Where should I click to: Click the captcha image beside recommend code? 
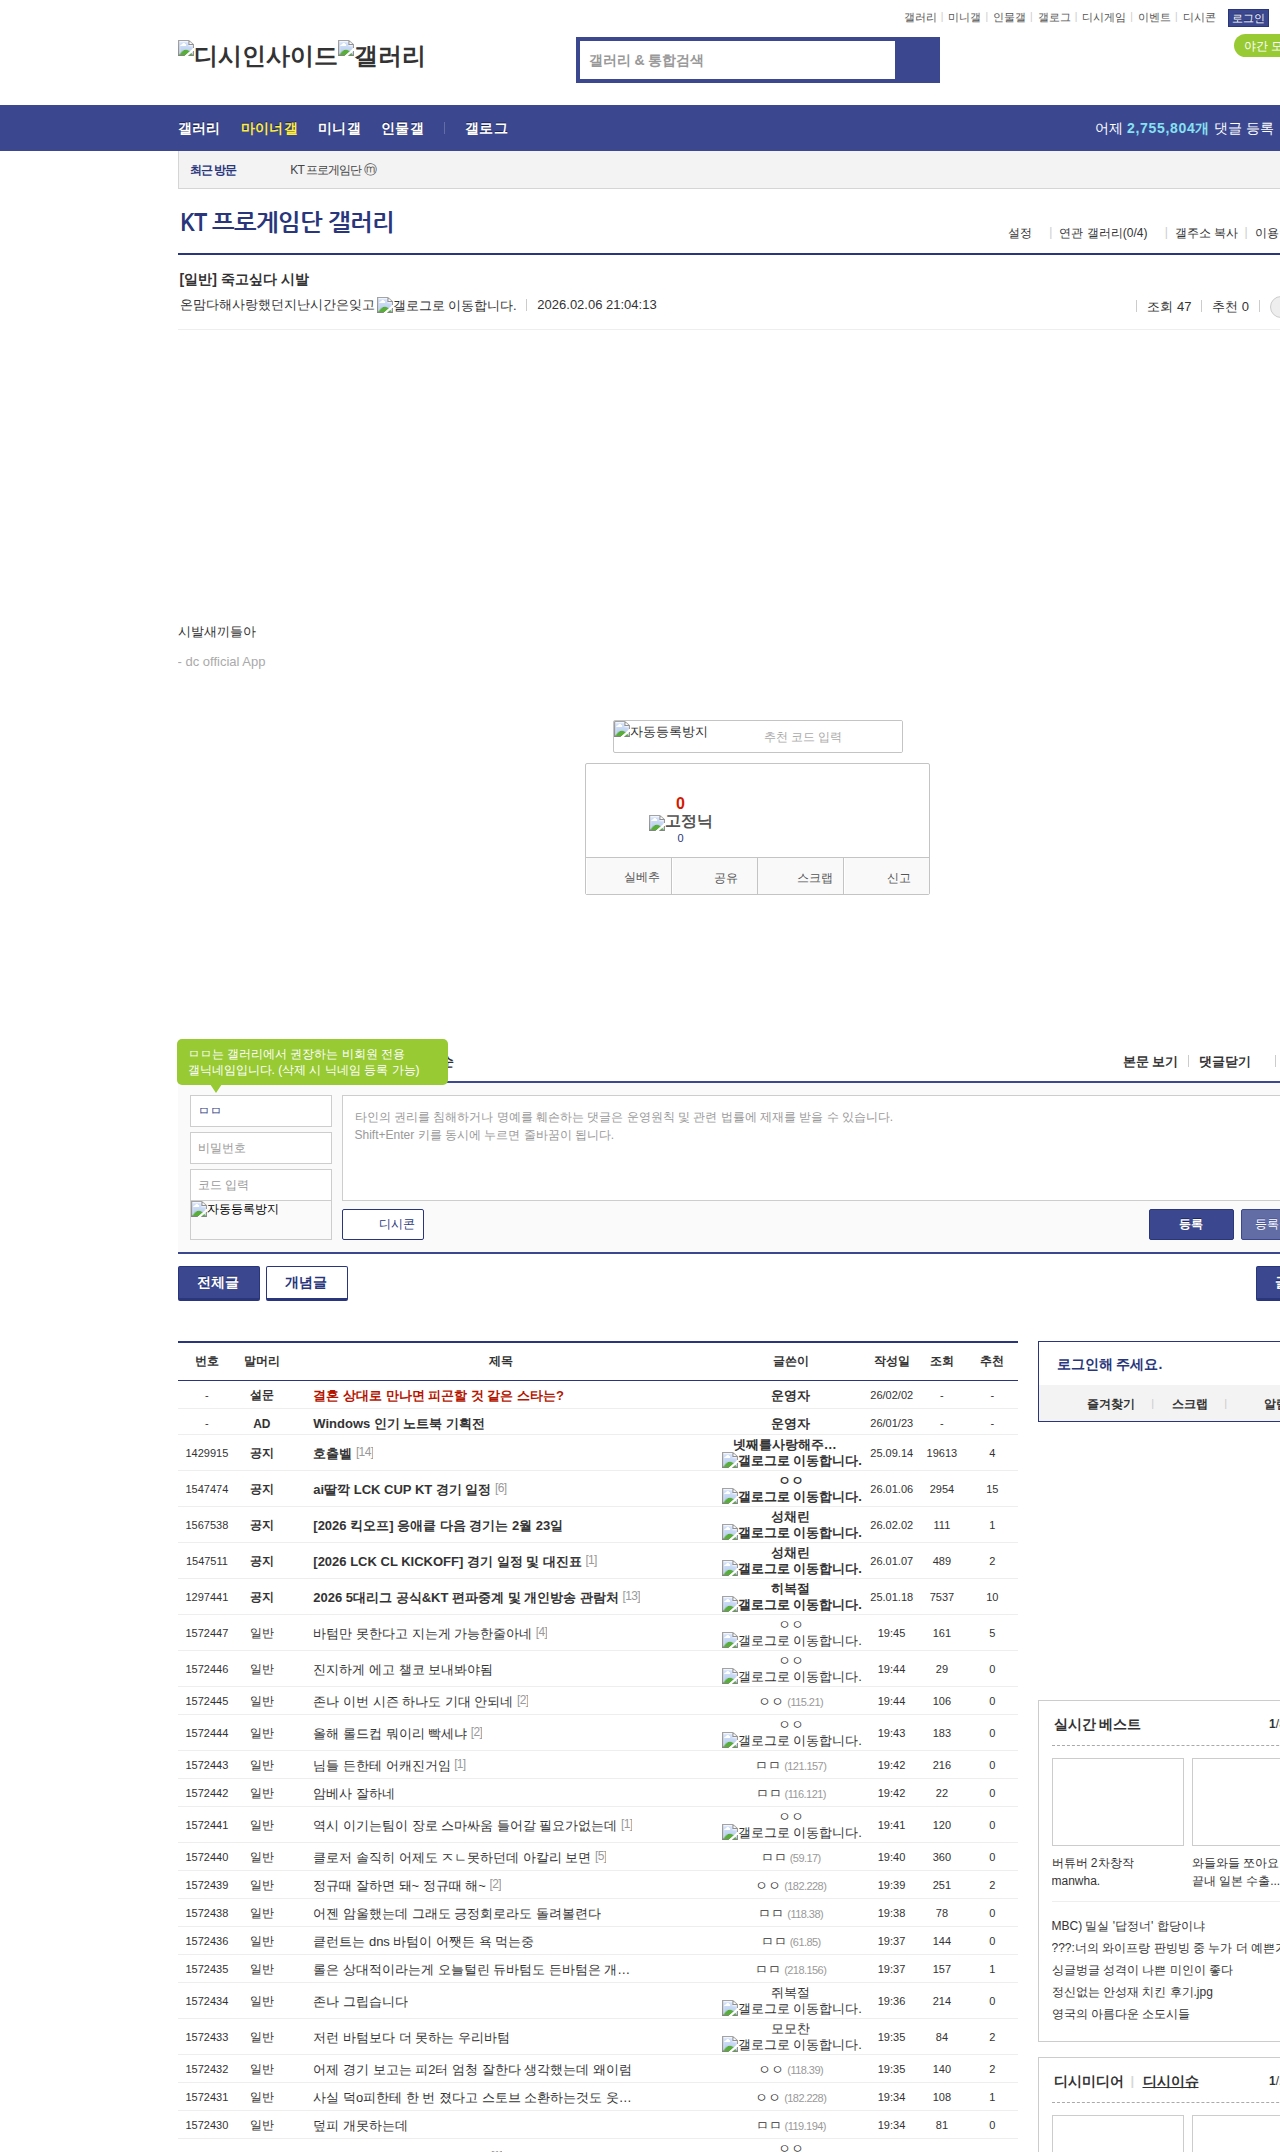(x=661, y=733)
